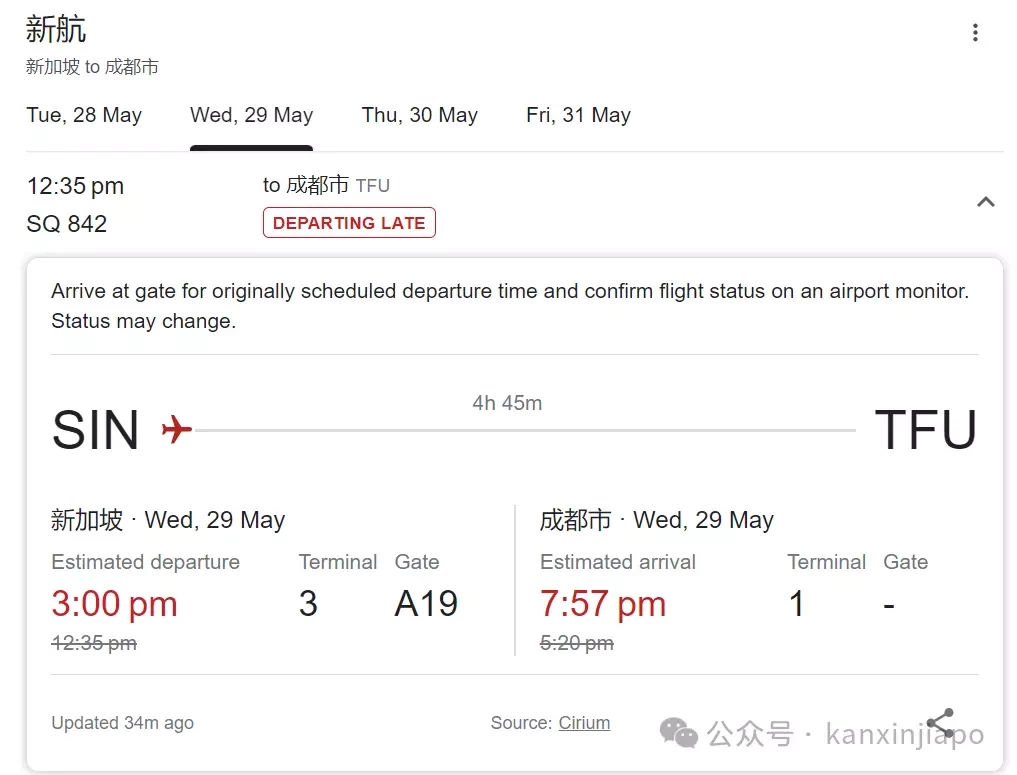Open the Cirium source link

click(x=584, y=722)
